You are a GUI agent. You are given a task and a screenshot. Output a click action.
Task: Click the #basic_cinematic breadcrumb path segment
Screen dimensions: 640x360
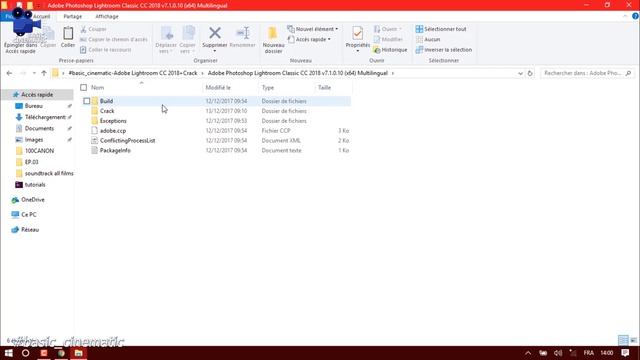[x=133, y=73]
